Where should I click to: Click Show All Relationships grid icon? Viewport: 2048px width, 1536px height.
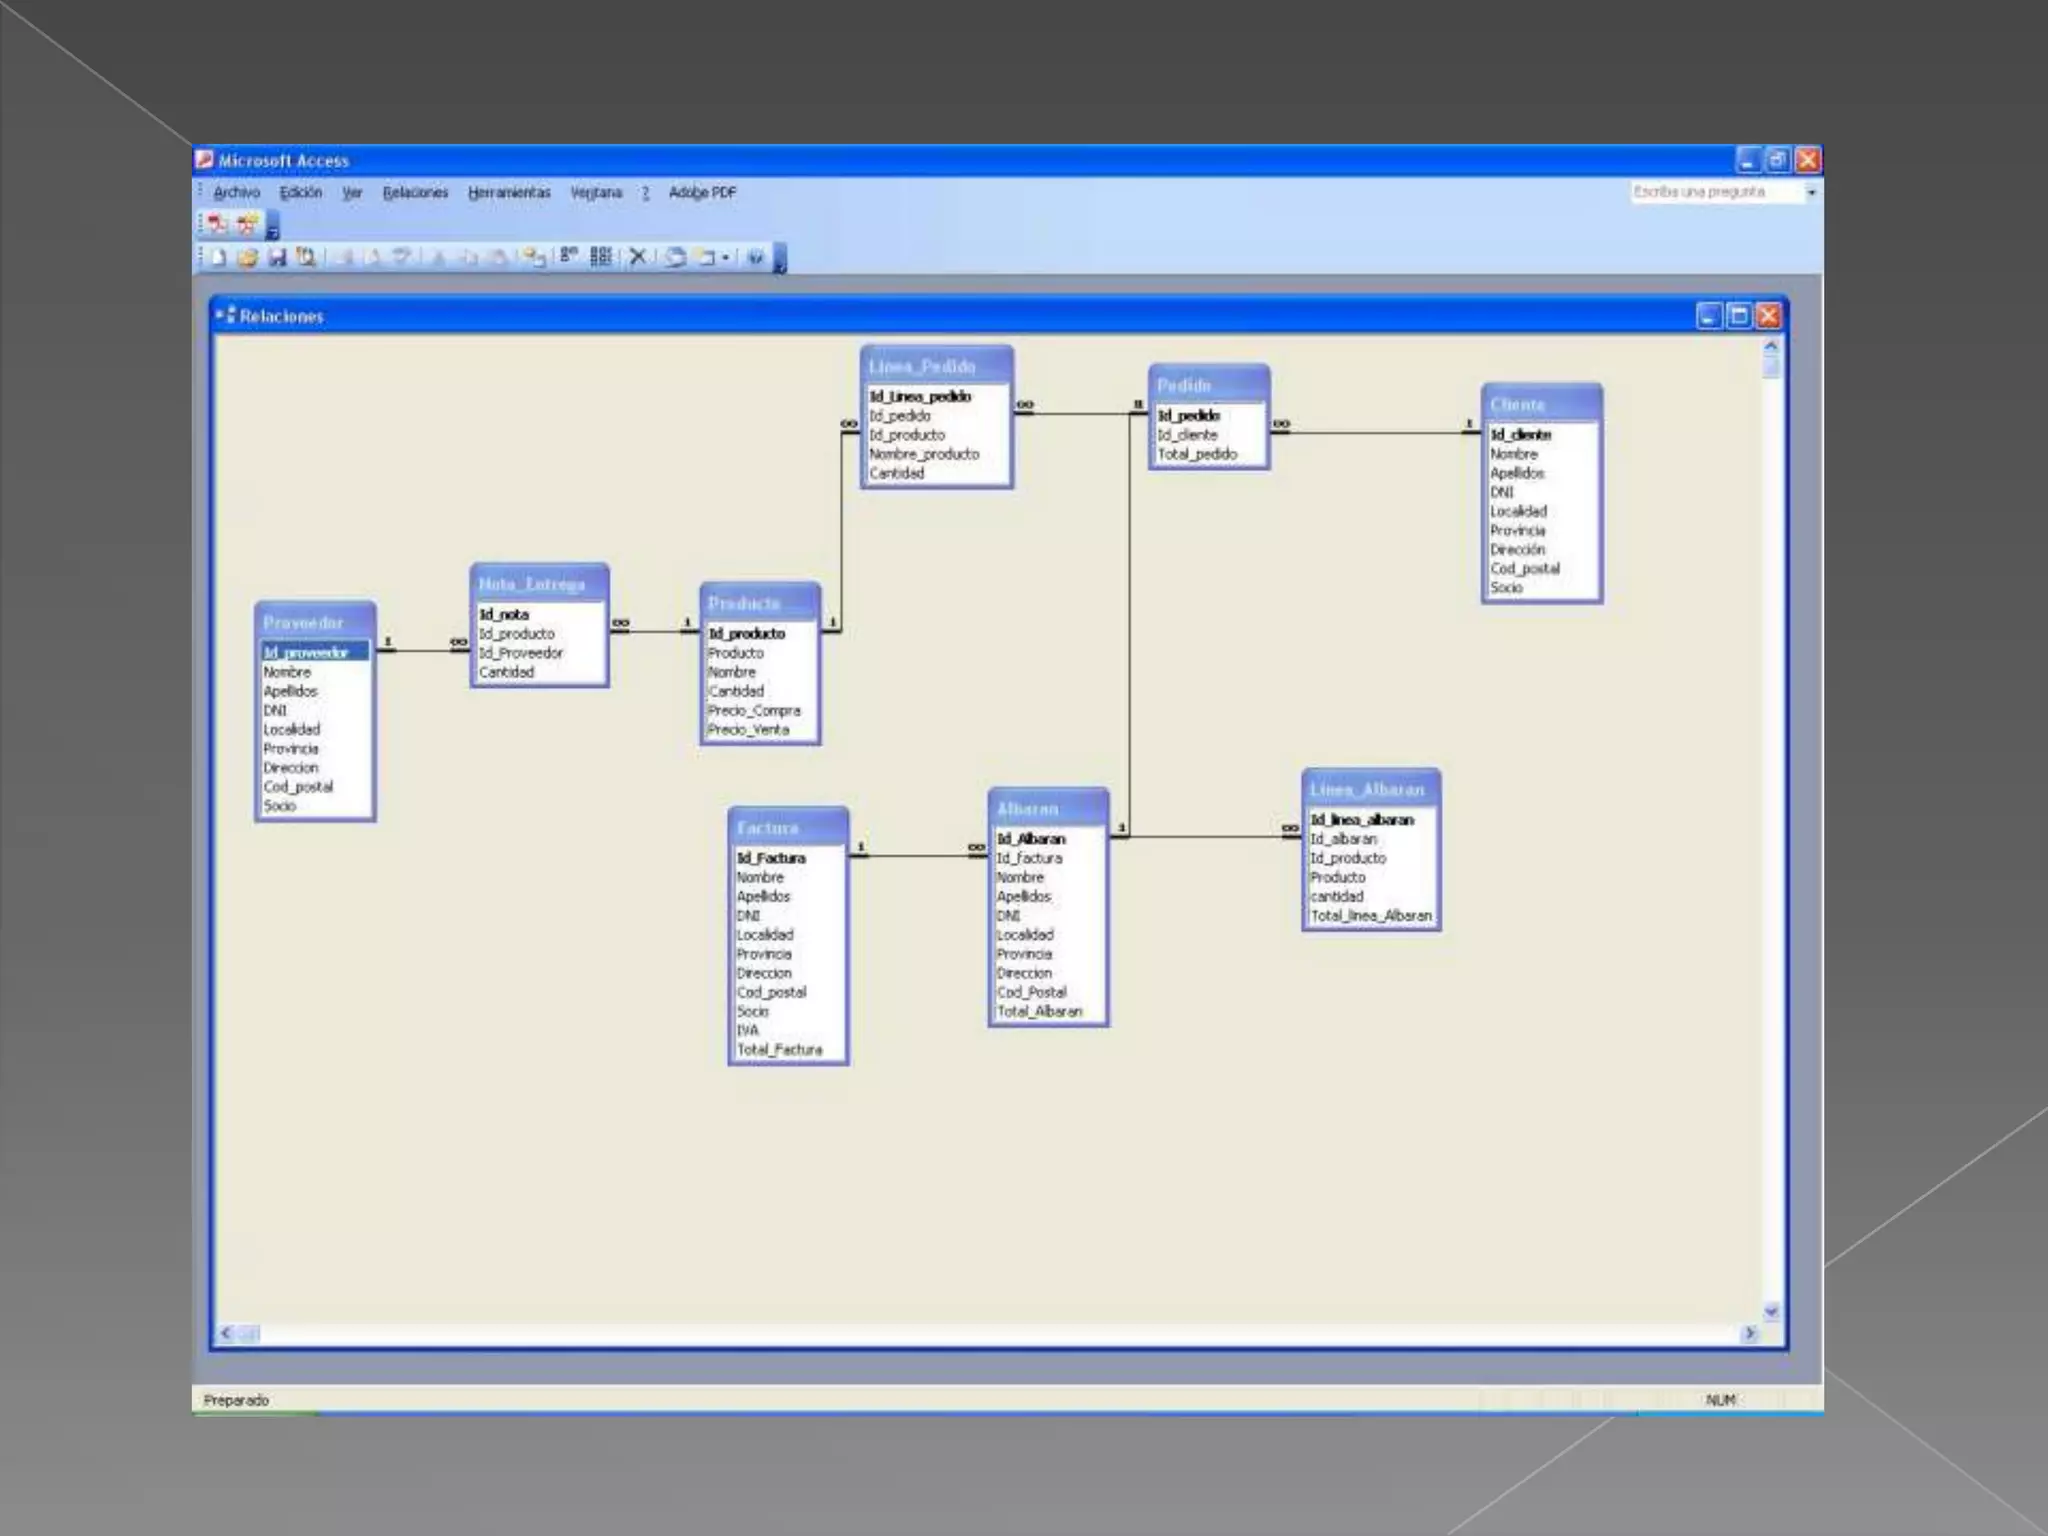point(601,257)
